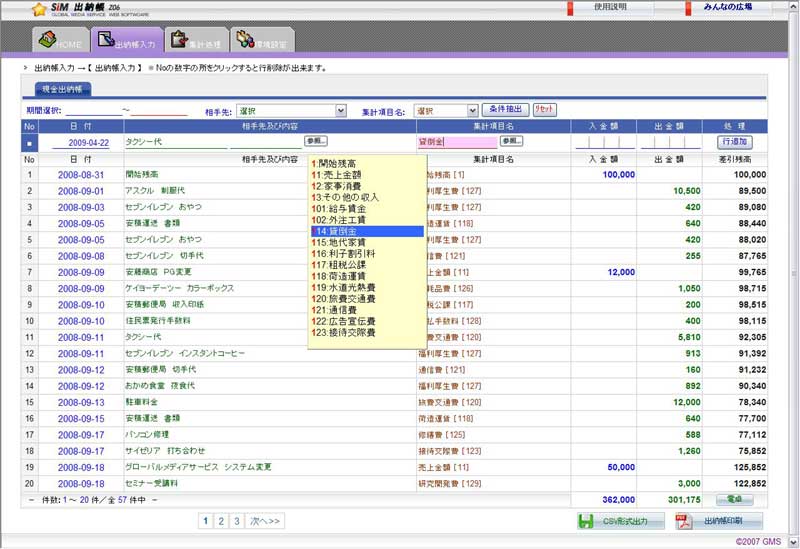Click the 環境設定 tab icon
Image resolution: width=800 pixels, height=549 pixels.
244,40
